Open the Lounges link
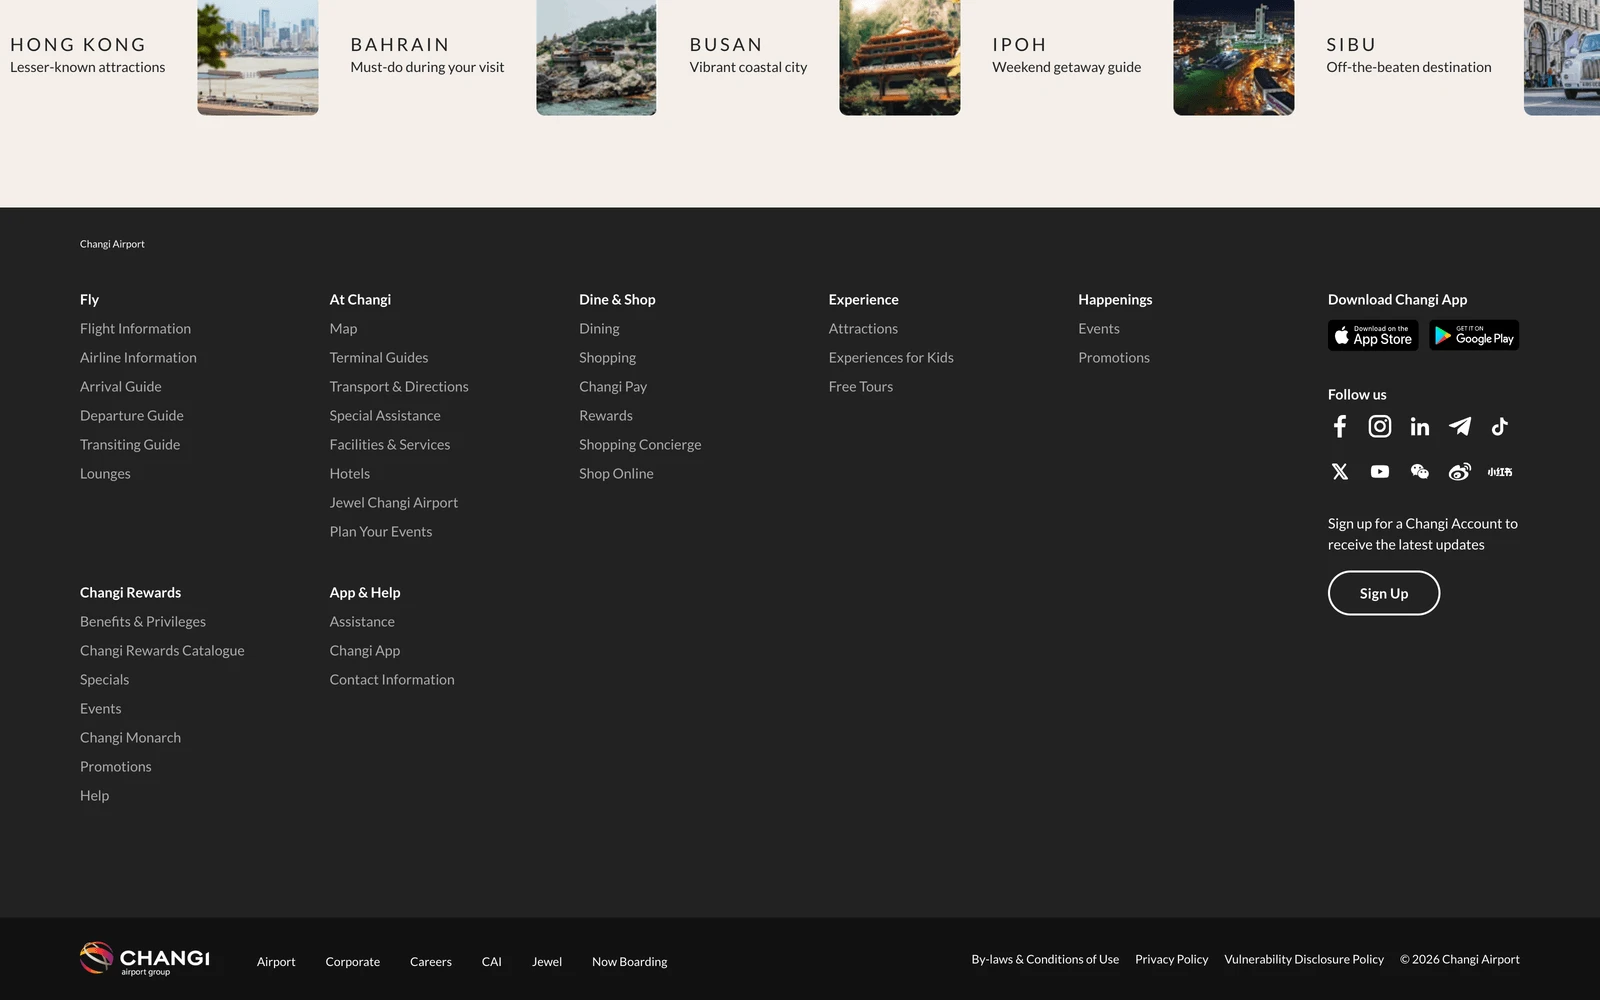Image resolution: width=1600 pixels, height=1000 pixels. pos(105,474)
